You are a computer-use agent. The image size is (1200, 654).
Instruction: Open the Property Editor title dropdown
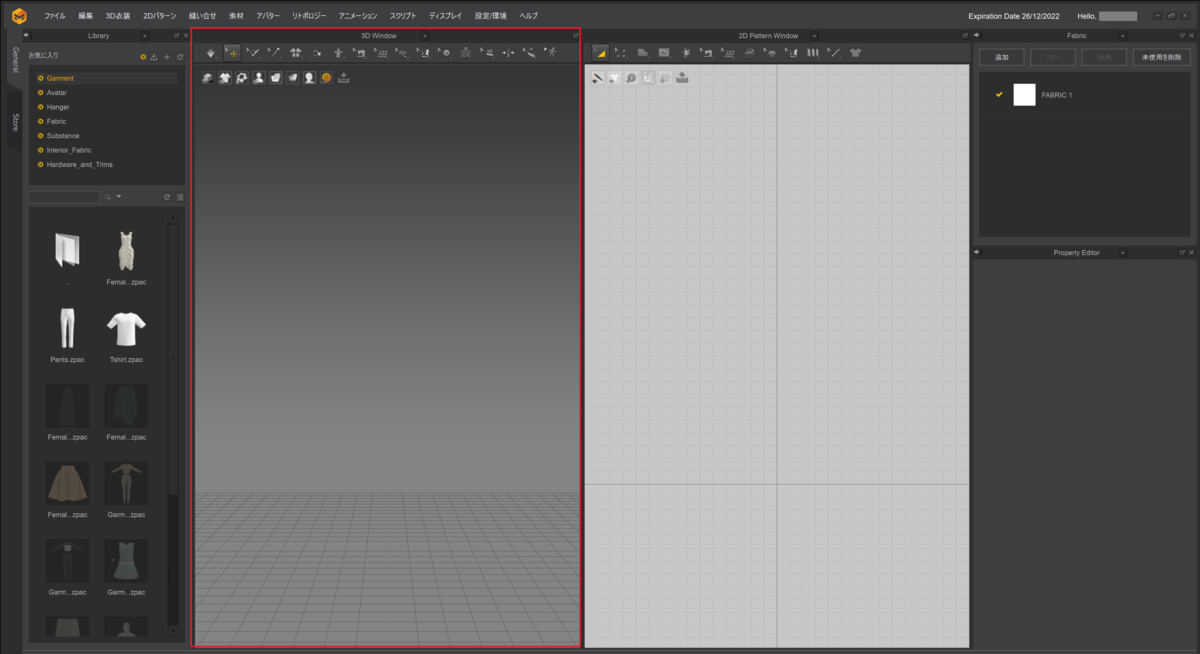click(x=1121, y=253)
